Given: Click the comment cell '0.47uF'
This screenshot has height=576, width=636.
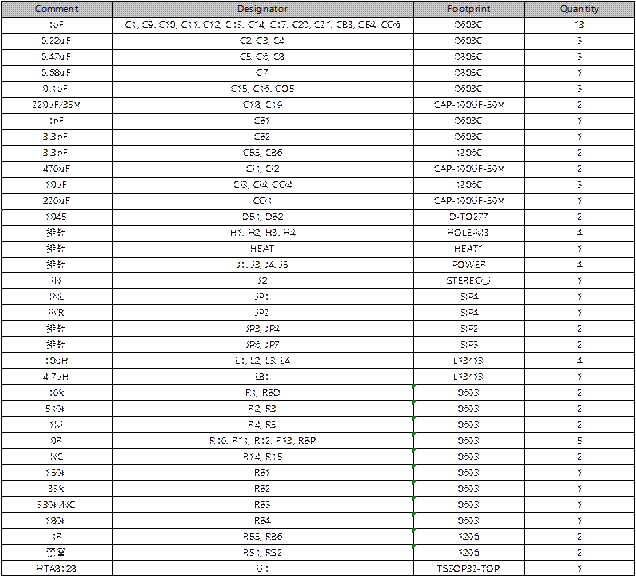Looking at the screenshot, I should (57, 57).
